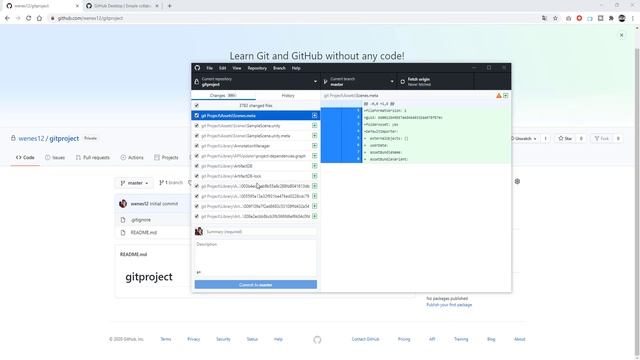Open the Repository menu in GitHub Desktop

257,68
